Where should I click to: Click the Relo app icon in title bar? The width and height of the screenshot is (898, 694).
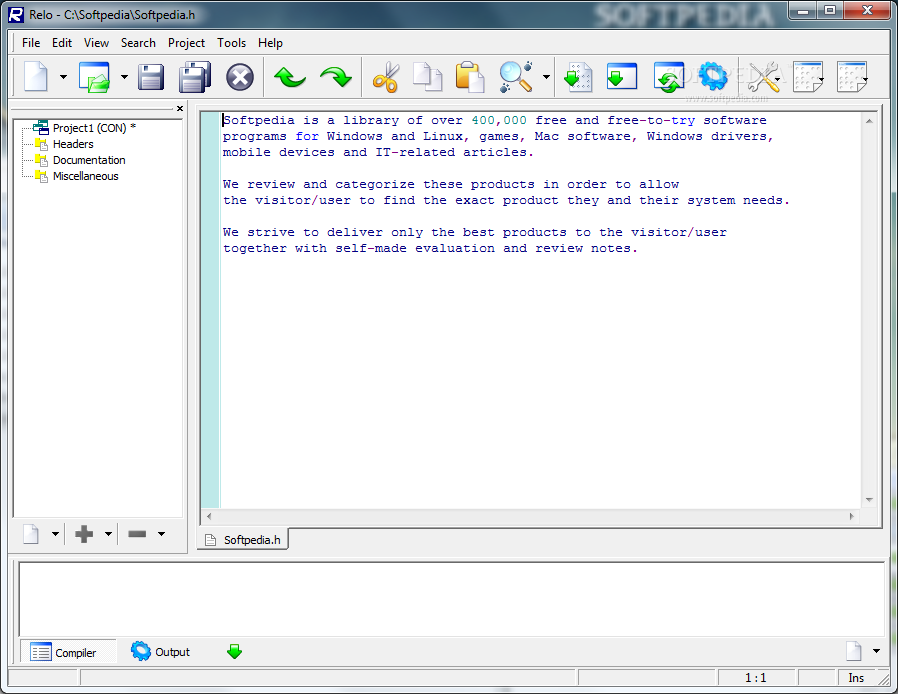coord(16,14)
